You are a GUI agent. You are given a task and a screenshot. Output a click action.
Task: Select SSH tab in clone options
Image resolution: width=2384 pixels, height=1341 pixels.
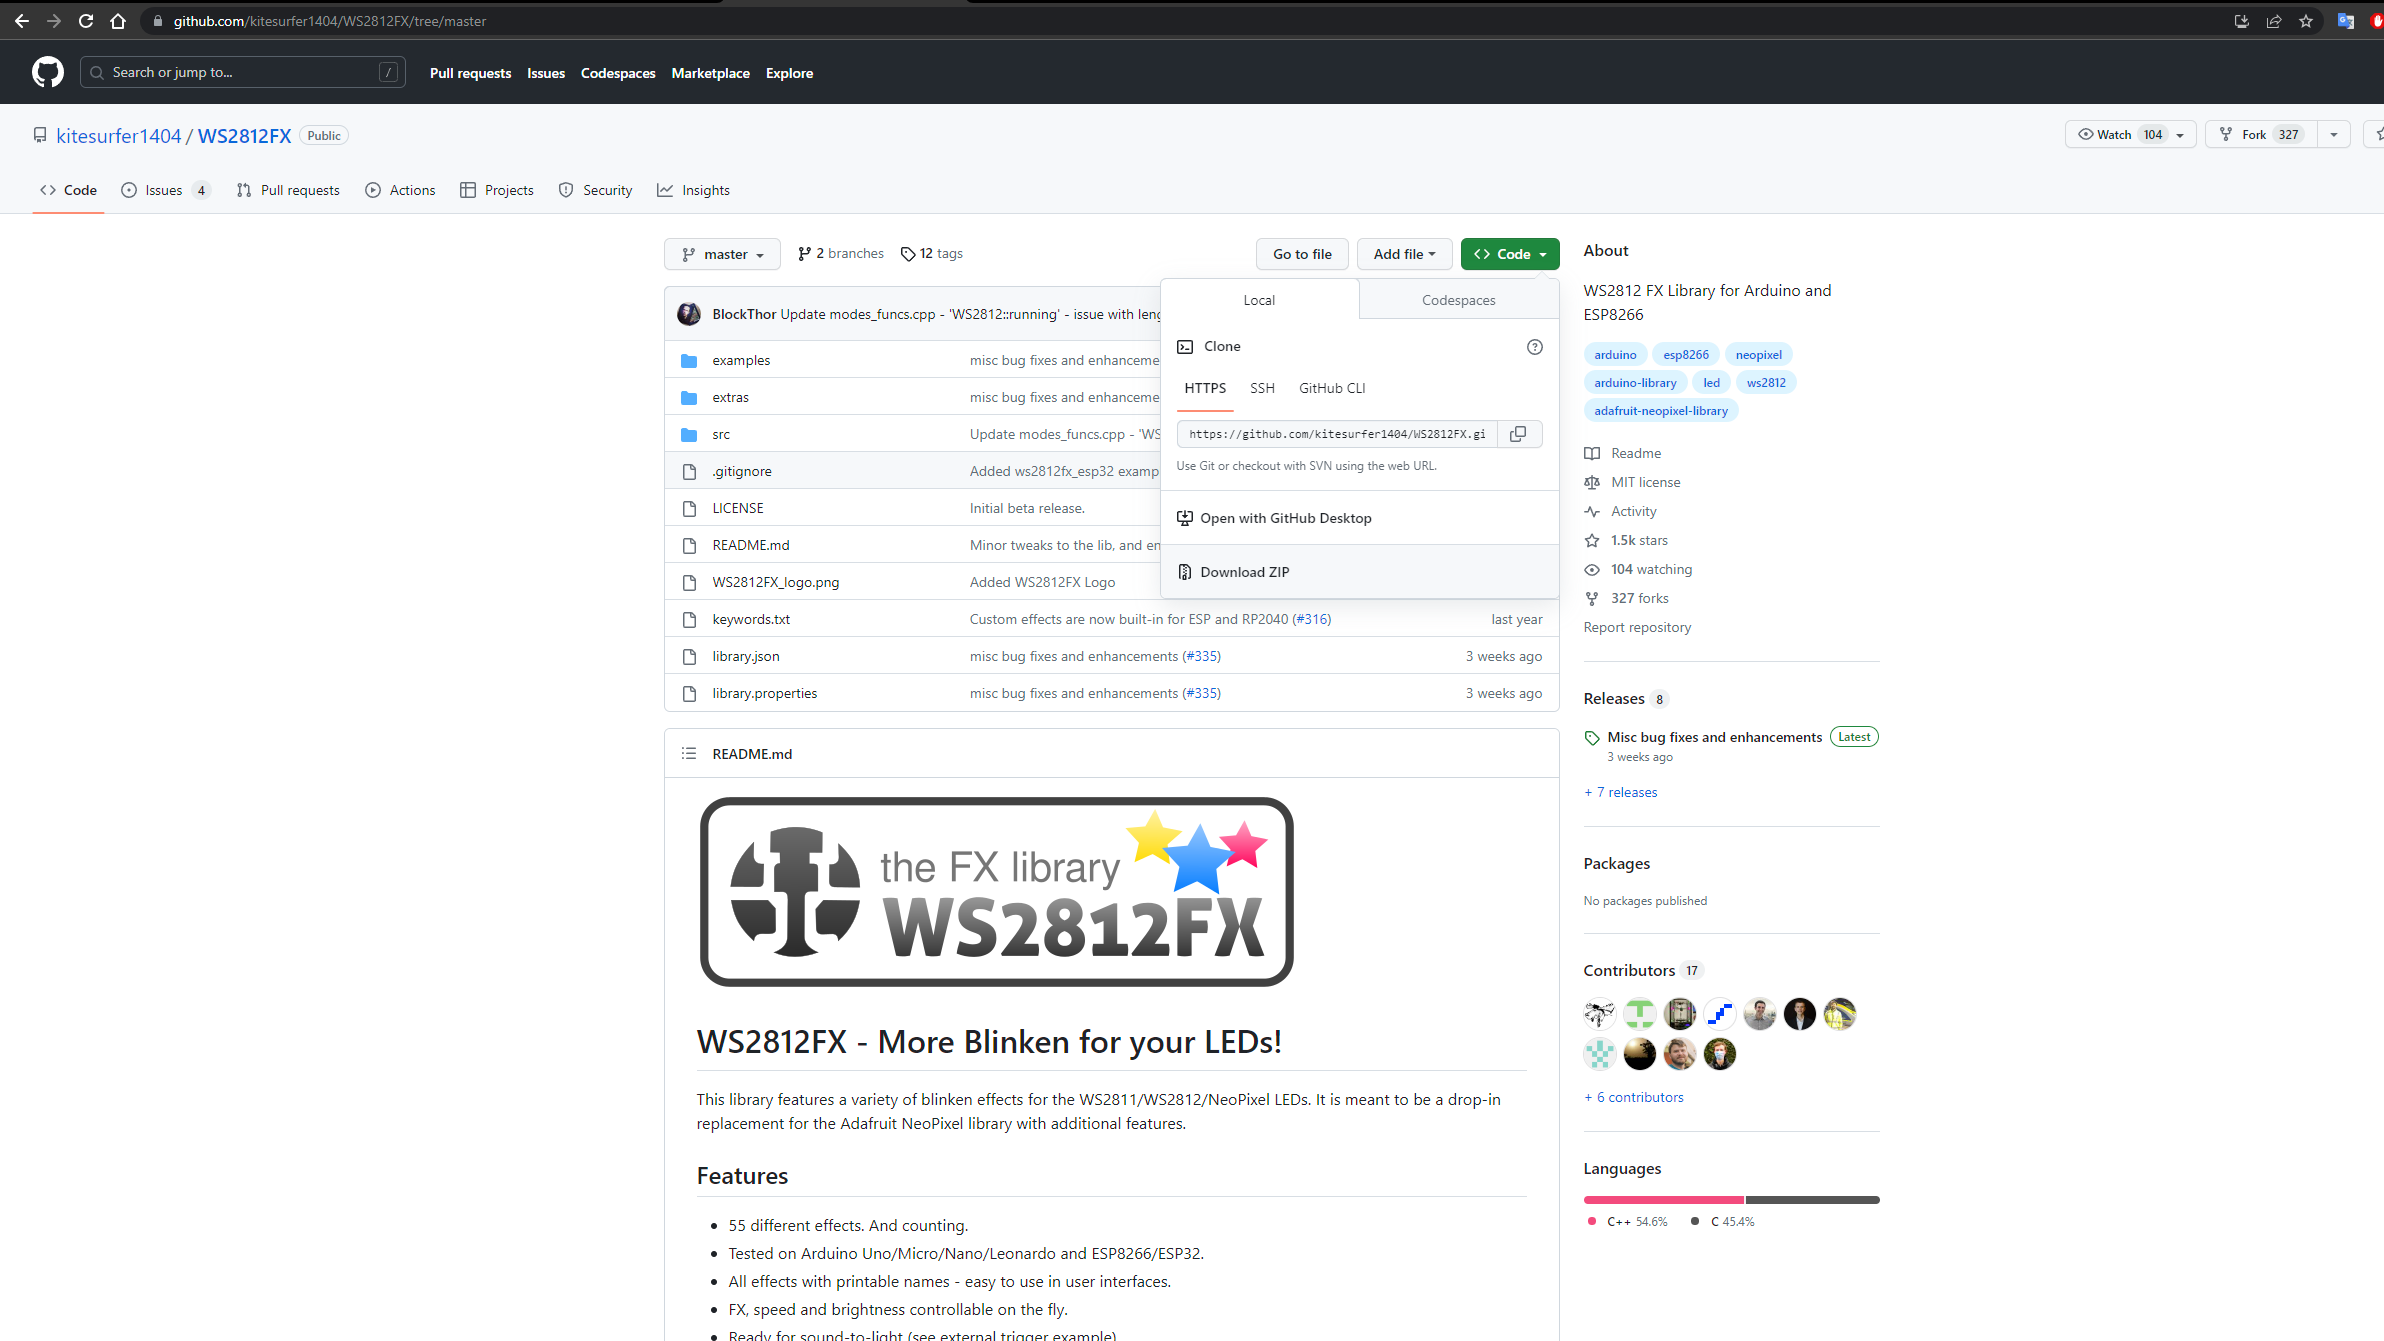[x=1262, y=388]
